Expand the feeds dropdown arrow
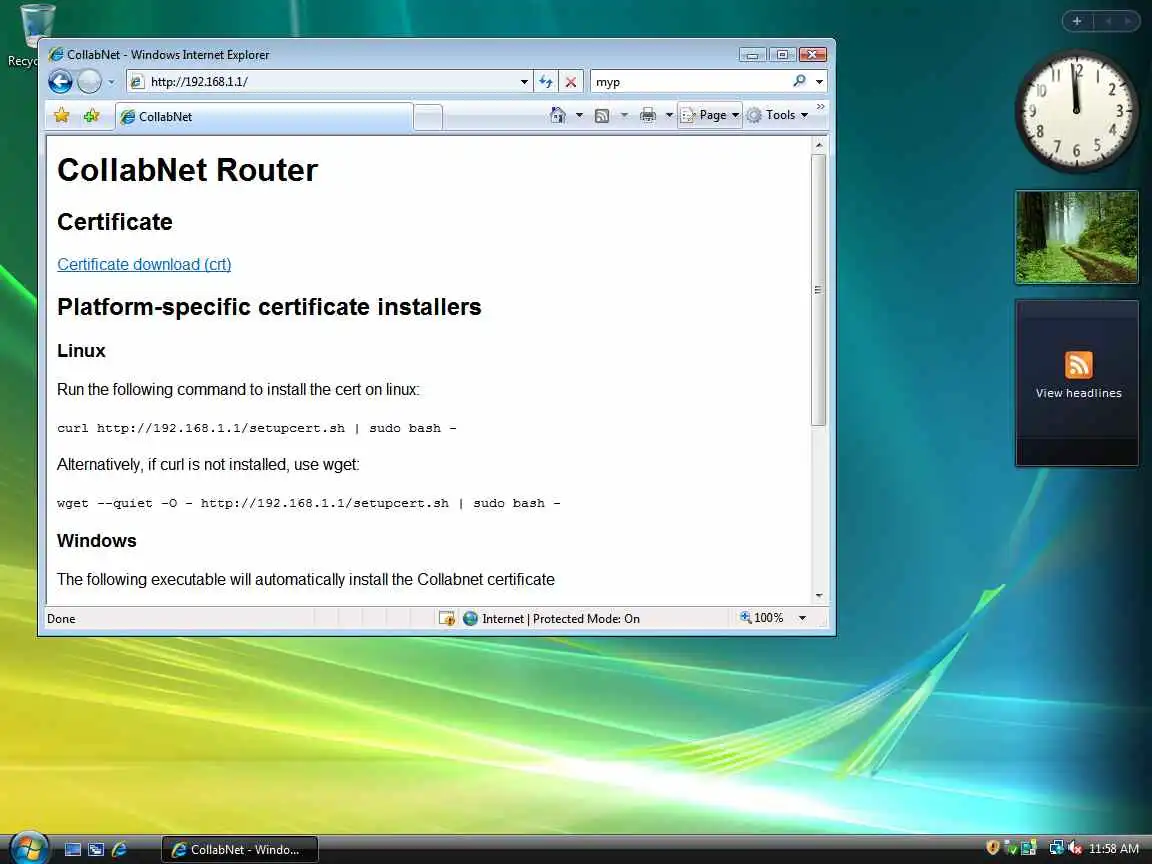 click(x=624, y=115)
